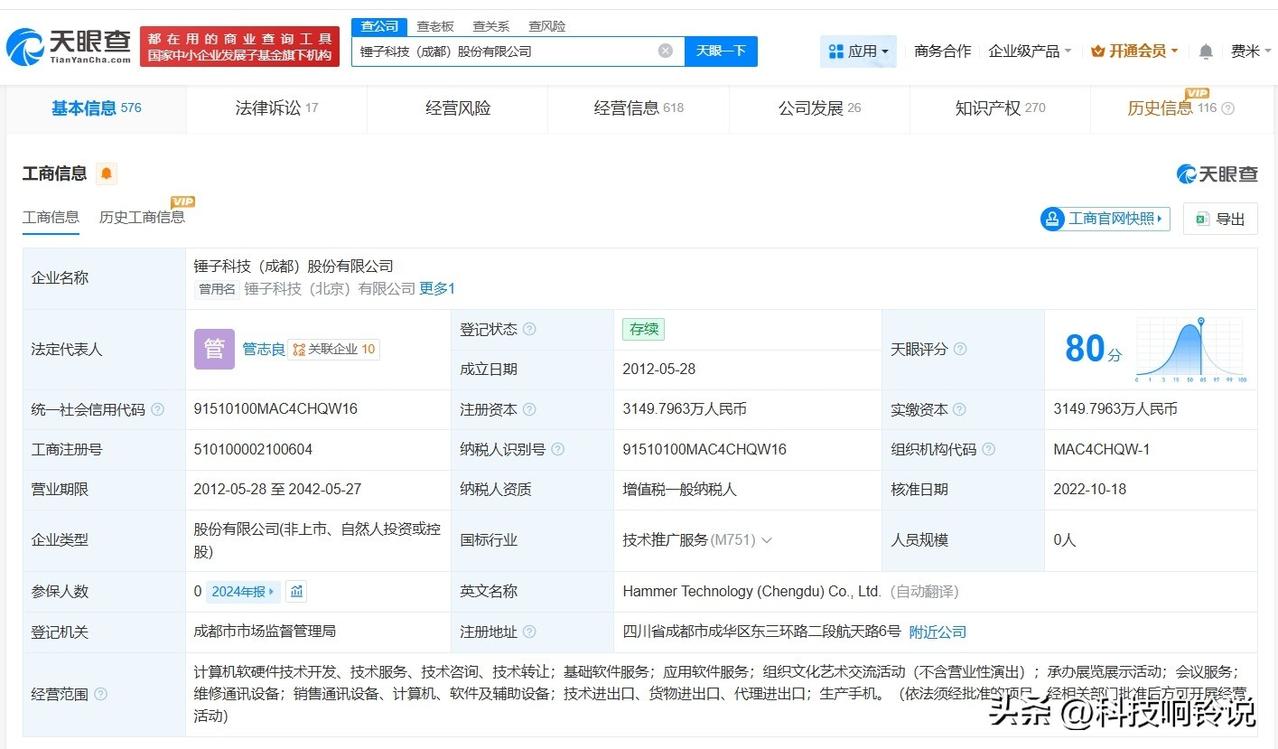Click the 核准日期 value 2022-10-18
Viewport: 1278px width, 749px height.
pyautogui.click(x=1090, y=489)
